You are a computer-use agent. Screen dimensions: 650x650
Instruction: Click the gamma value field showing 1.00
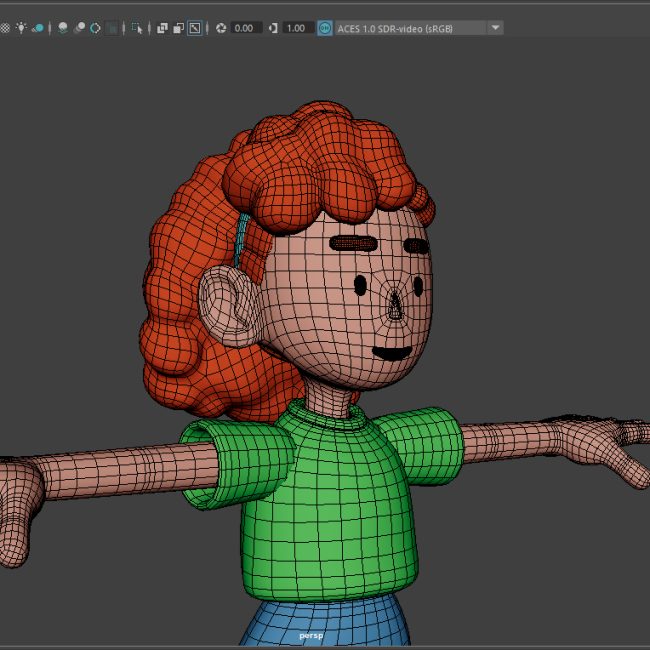coord(298,28)
